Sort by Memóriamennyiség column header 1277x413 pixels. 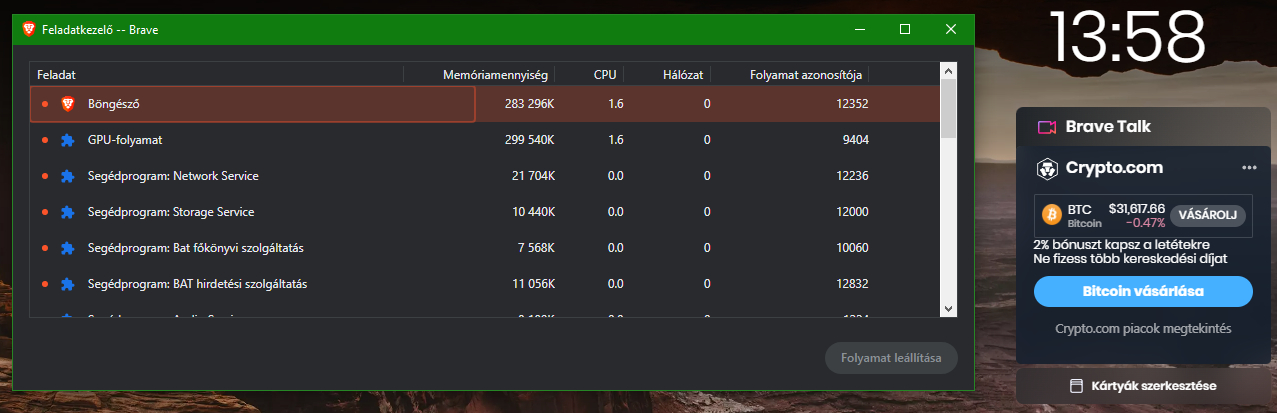pyautogui.click(x=496, y=74)
